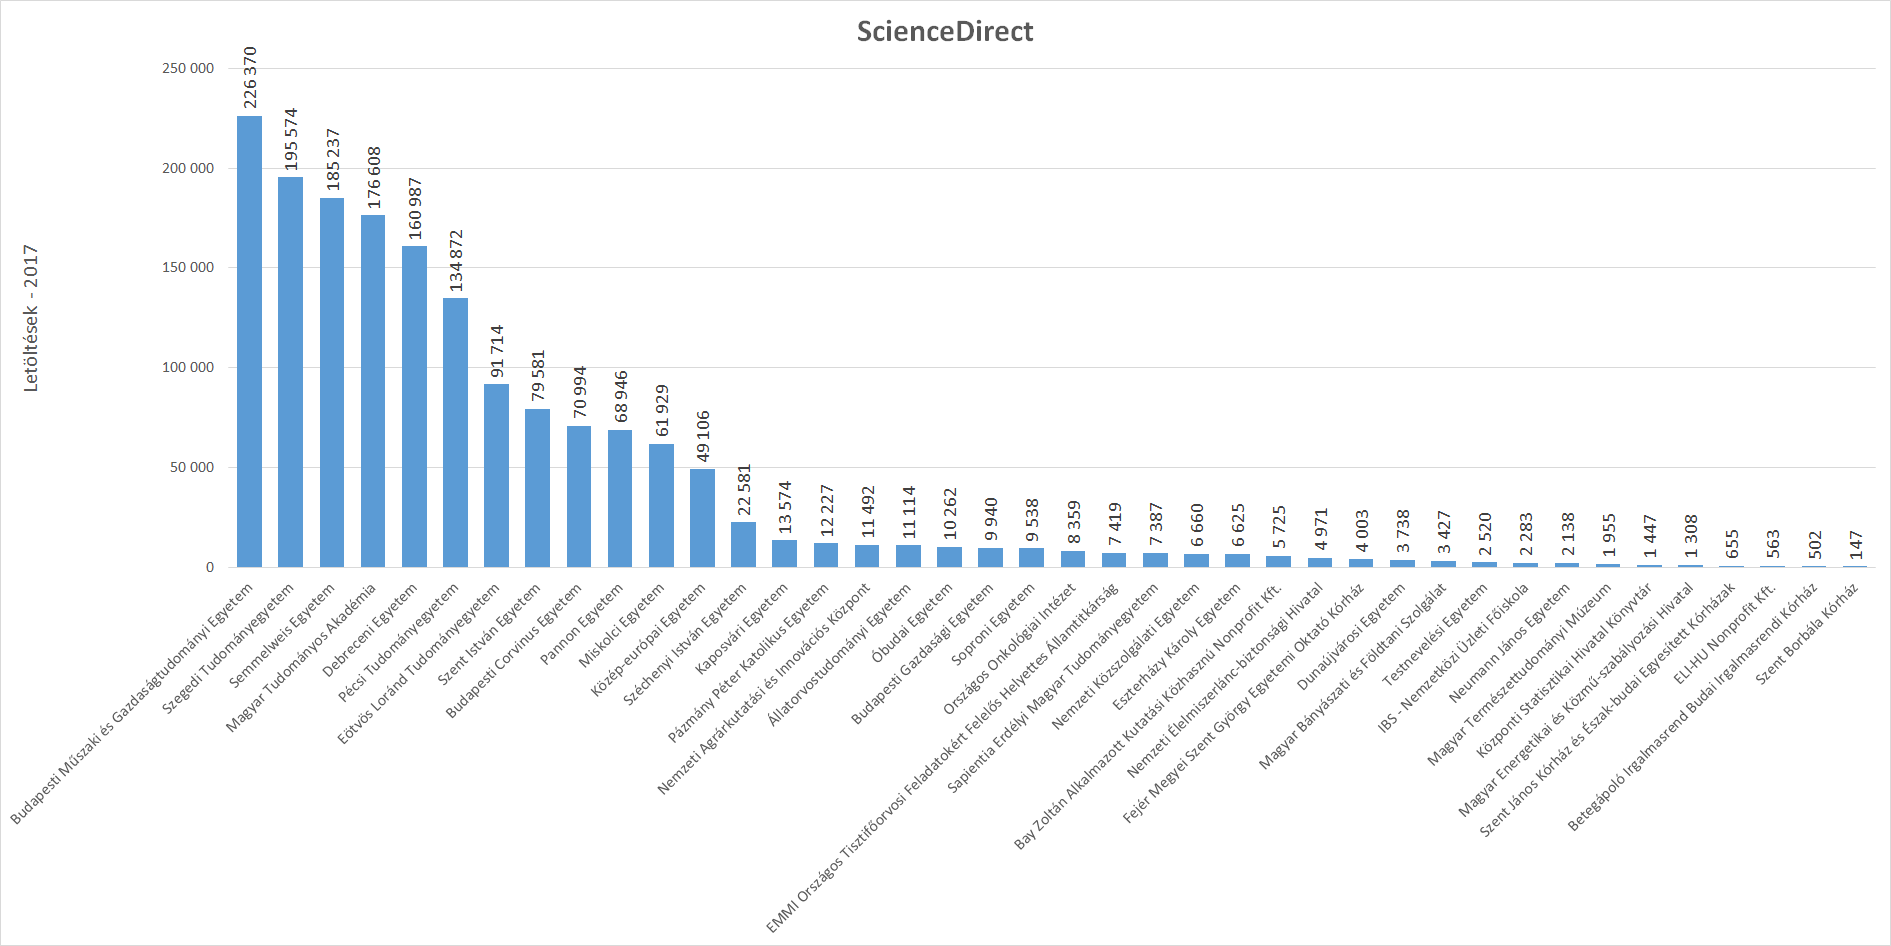Click the data label 22 581
This screenshot has height=946, width=1891.
click(x=743, y=490)
